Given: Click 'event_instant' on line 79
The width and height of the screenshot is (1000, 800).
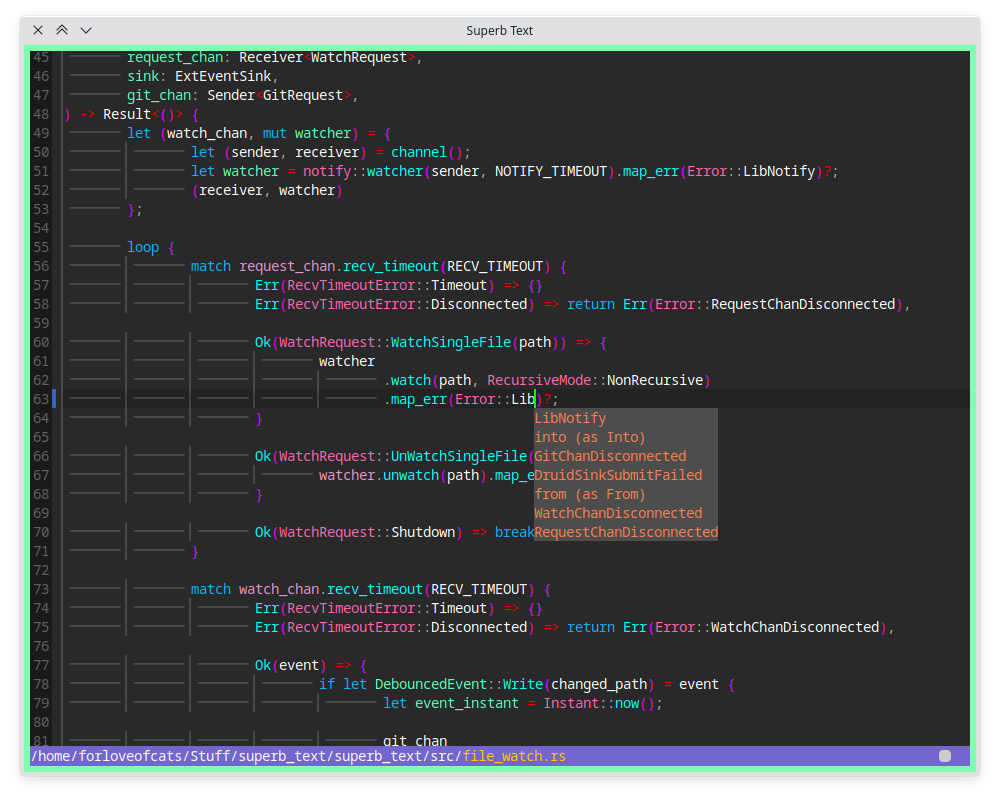Looking at the screenshot, I should 467,704.
